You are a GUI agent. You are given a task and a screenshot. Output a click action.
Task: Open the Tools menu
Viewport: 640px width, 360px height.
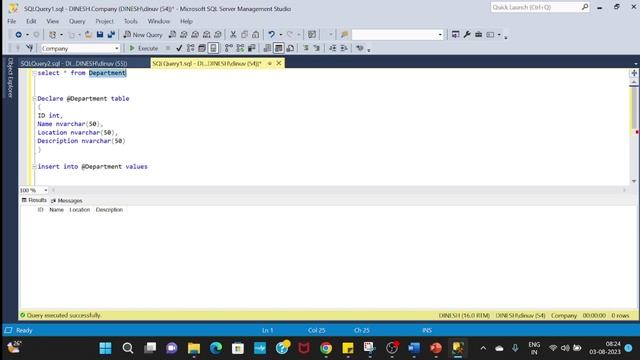pyautogui.click(x=131, y=21)
